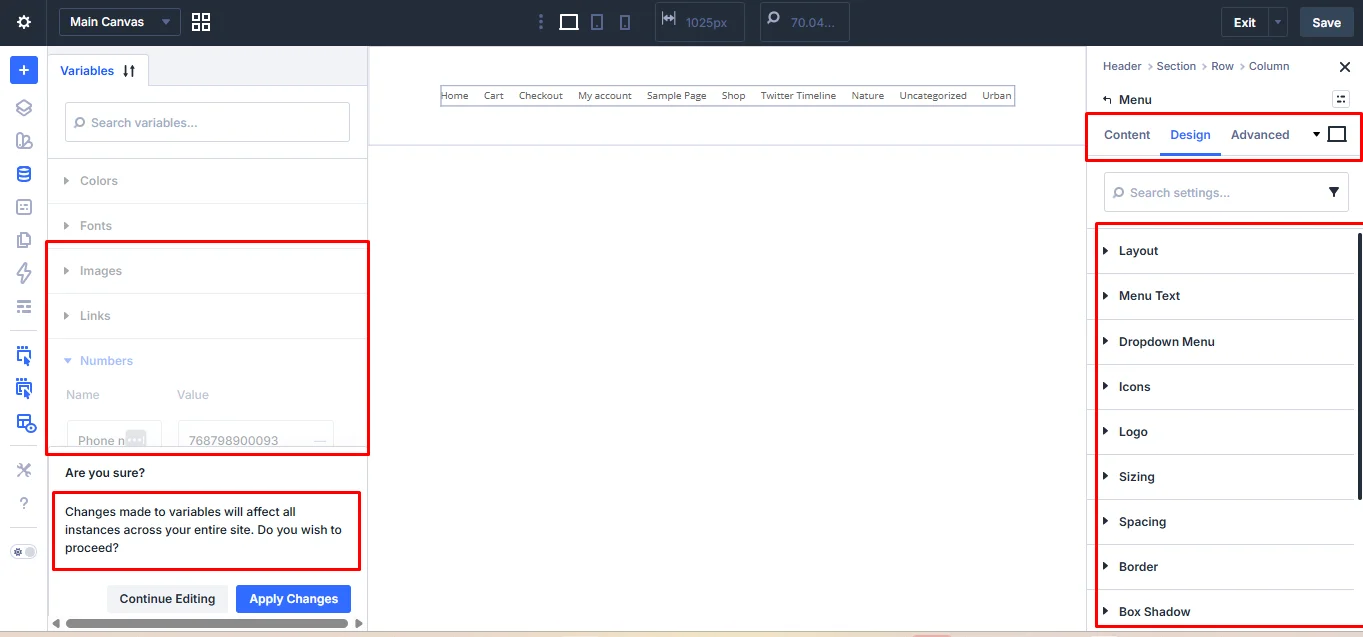Switch to phone view icon

coord(625,22)
